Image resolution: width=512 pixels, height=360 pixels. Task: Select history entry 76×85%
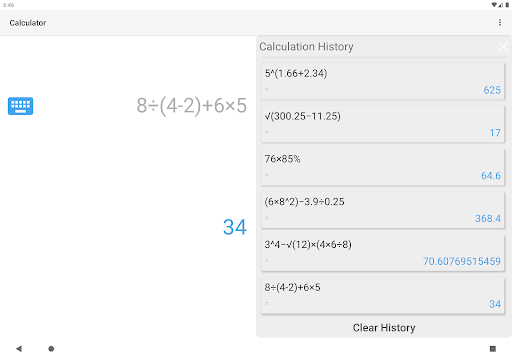coord(383,167)
